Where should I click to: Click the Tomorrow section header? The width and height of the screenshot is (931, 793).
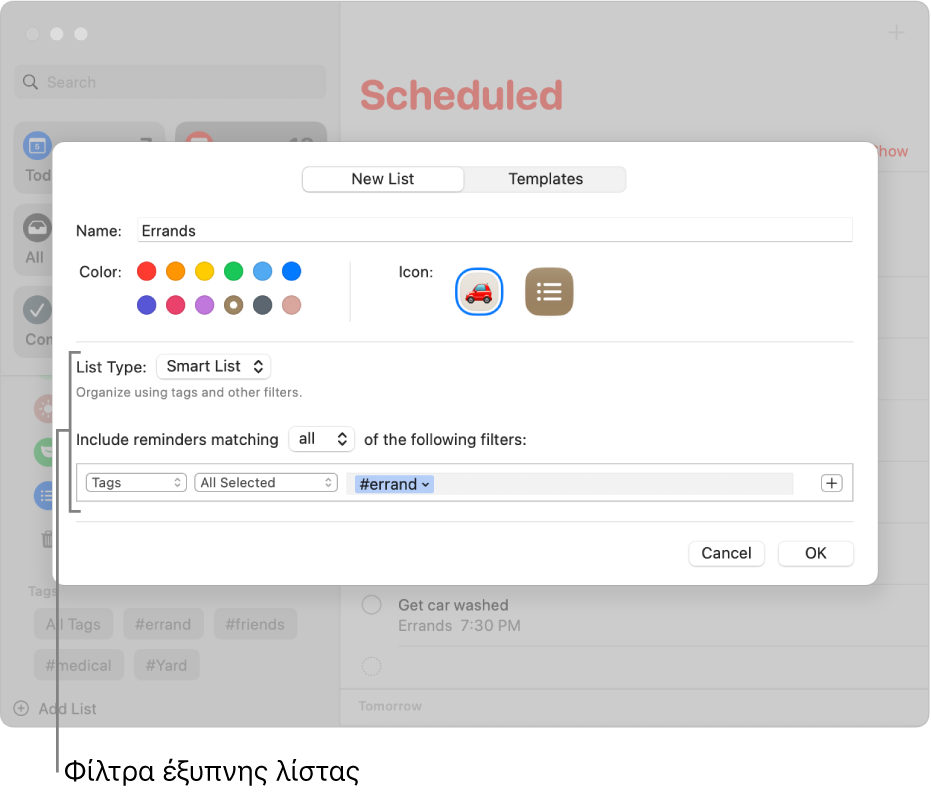[390, 706]
